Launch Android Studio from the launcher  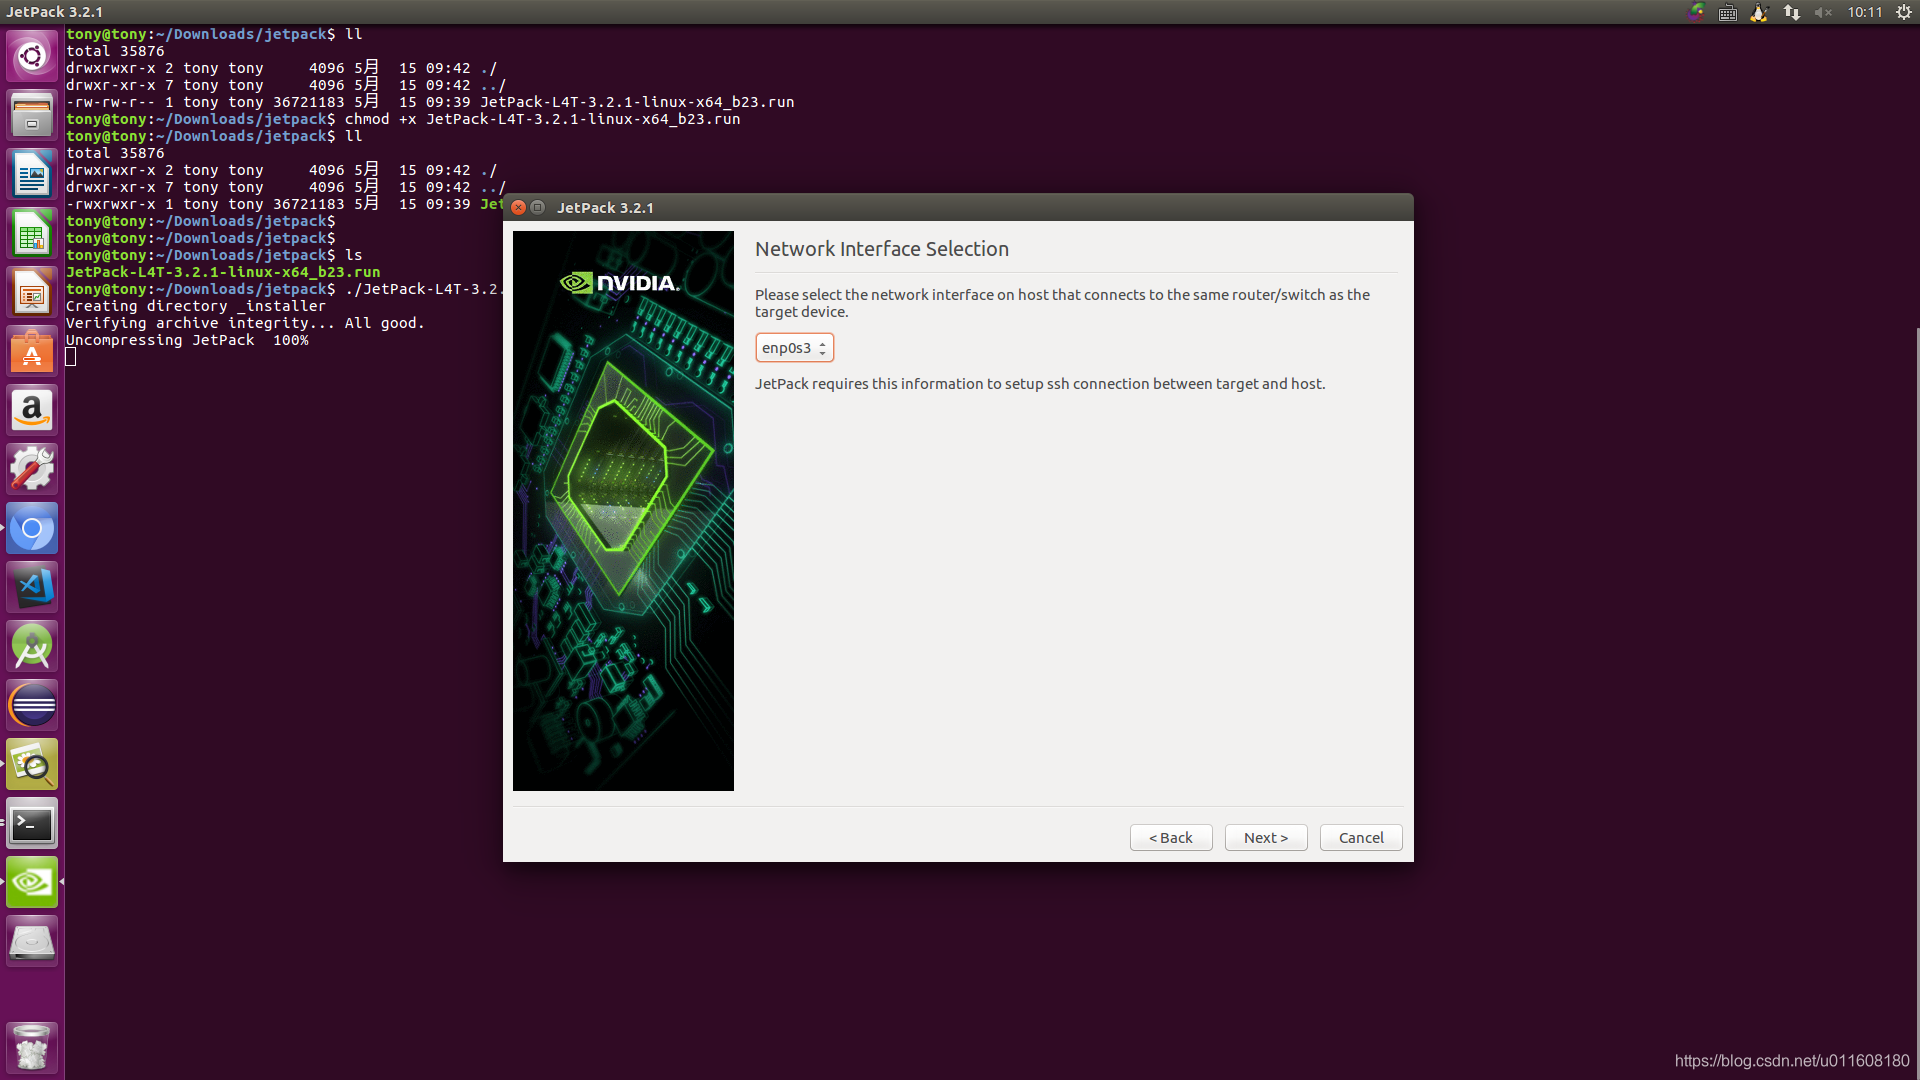click(32, 647)
